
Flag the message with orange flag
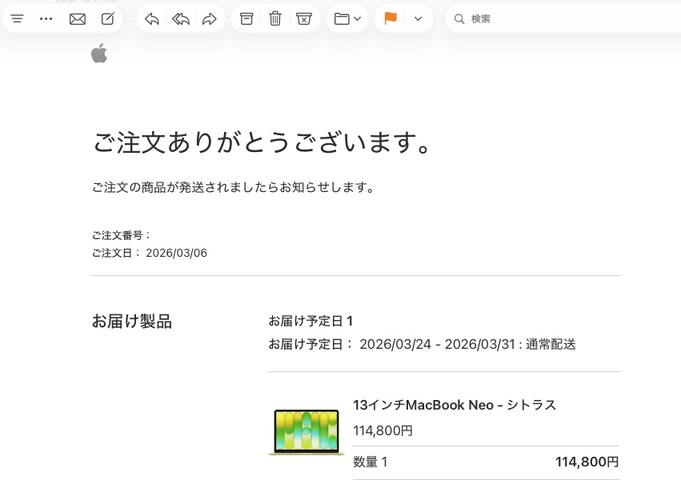pos(390,19)
